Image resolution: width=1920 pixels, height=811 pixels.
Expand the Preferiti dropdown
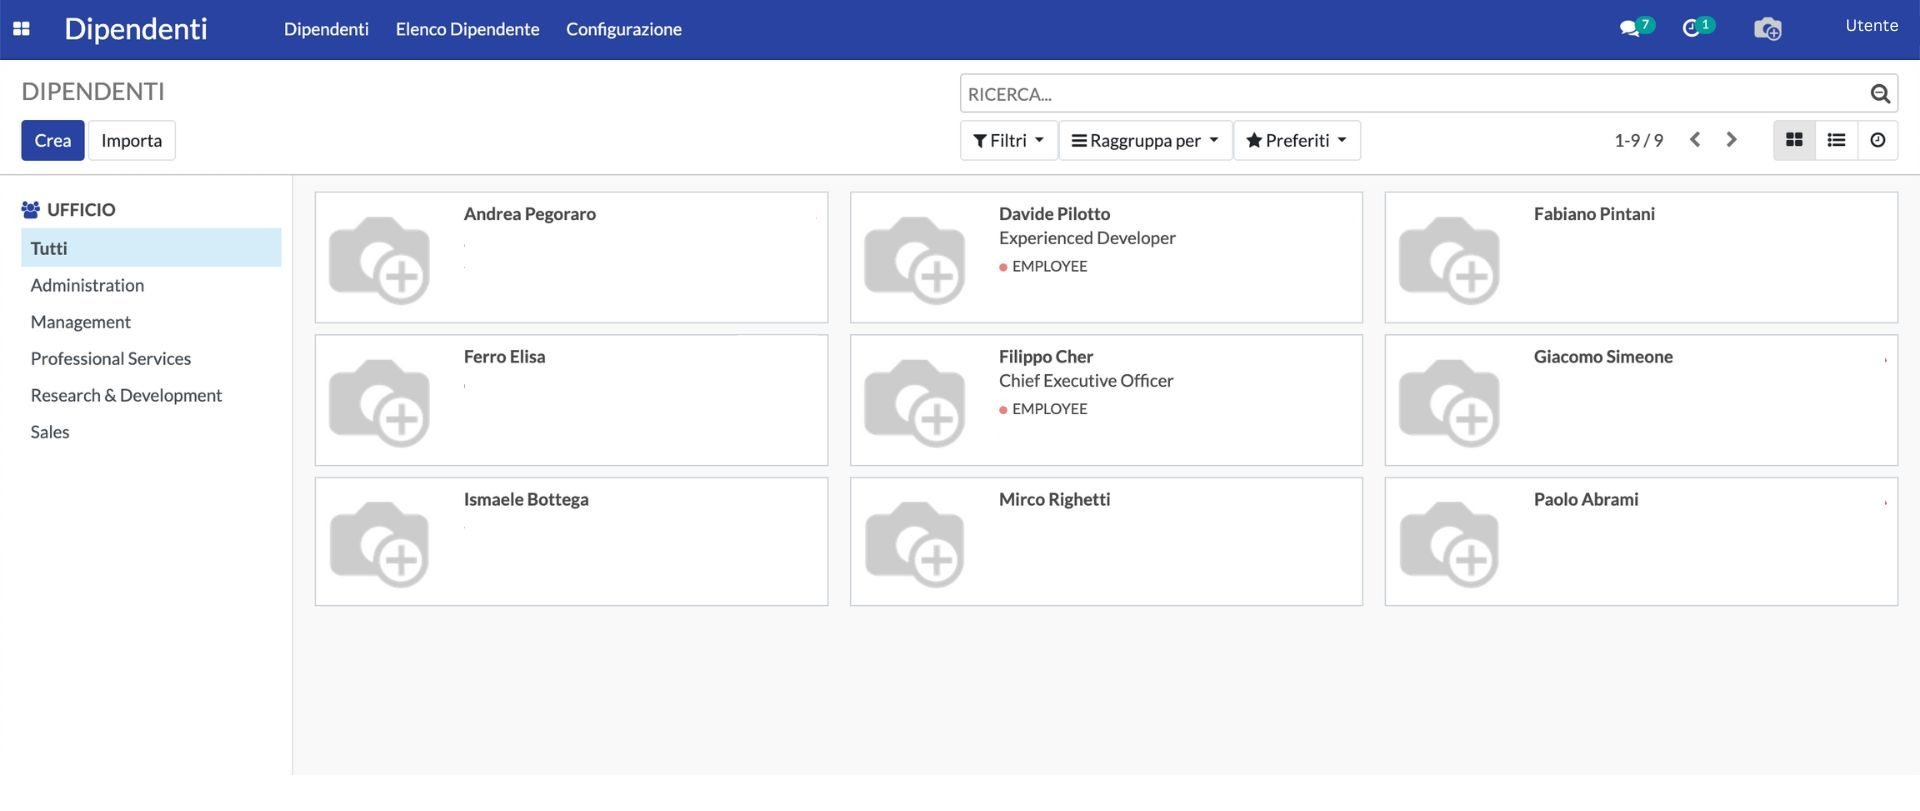tap(1297, 140)
